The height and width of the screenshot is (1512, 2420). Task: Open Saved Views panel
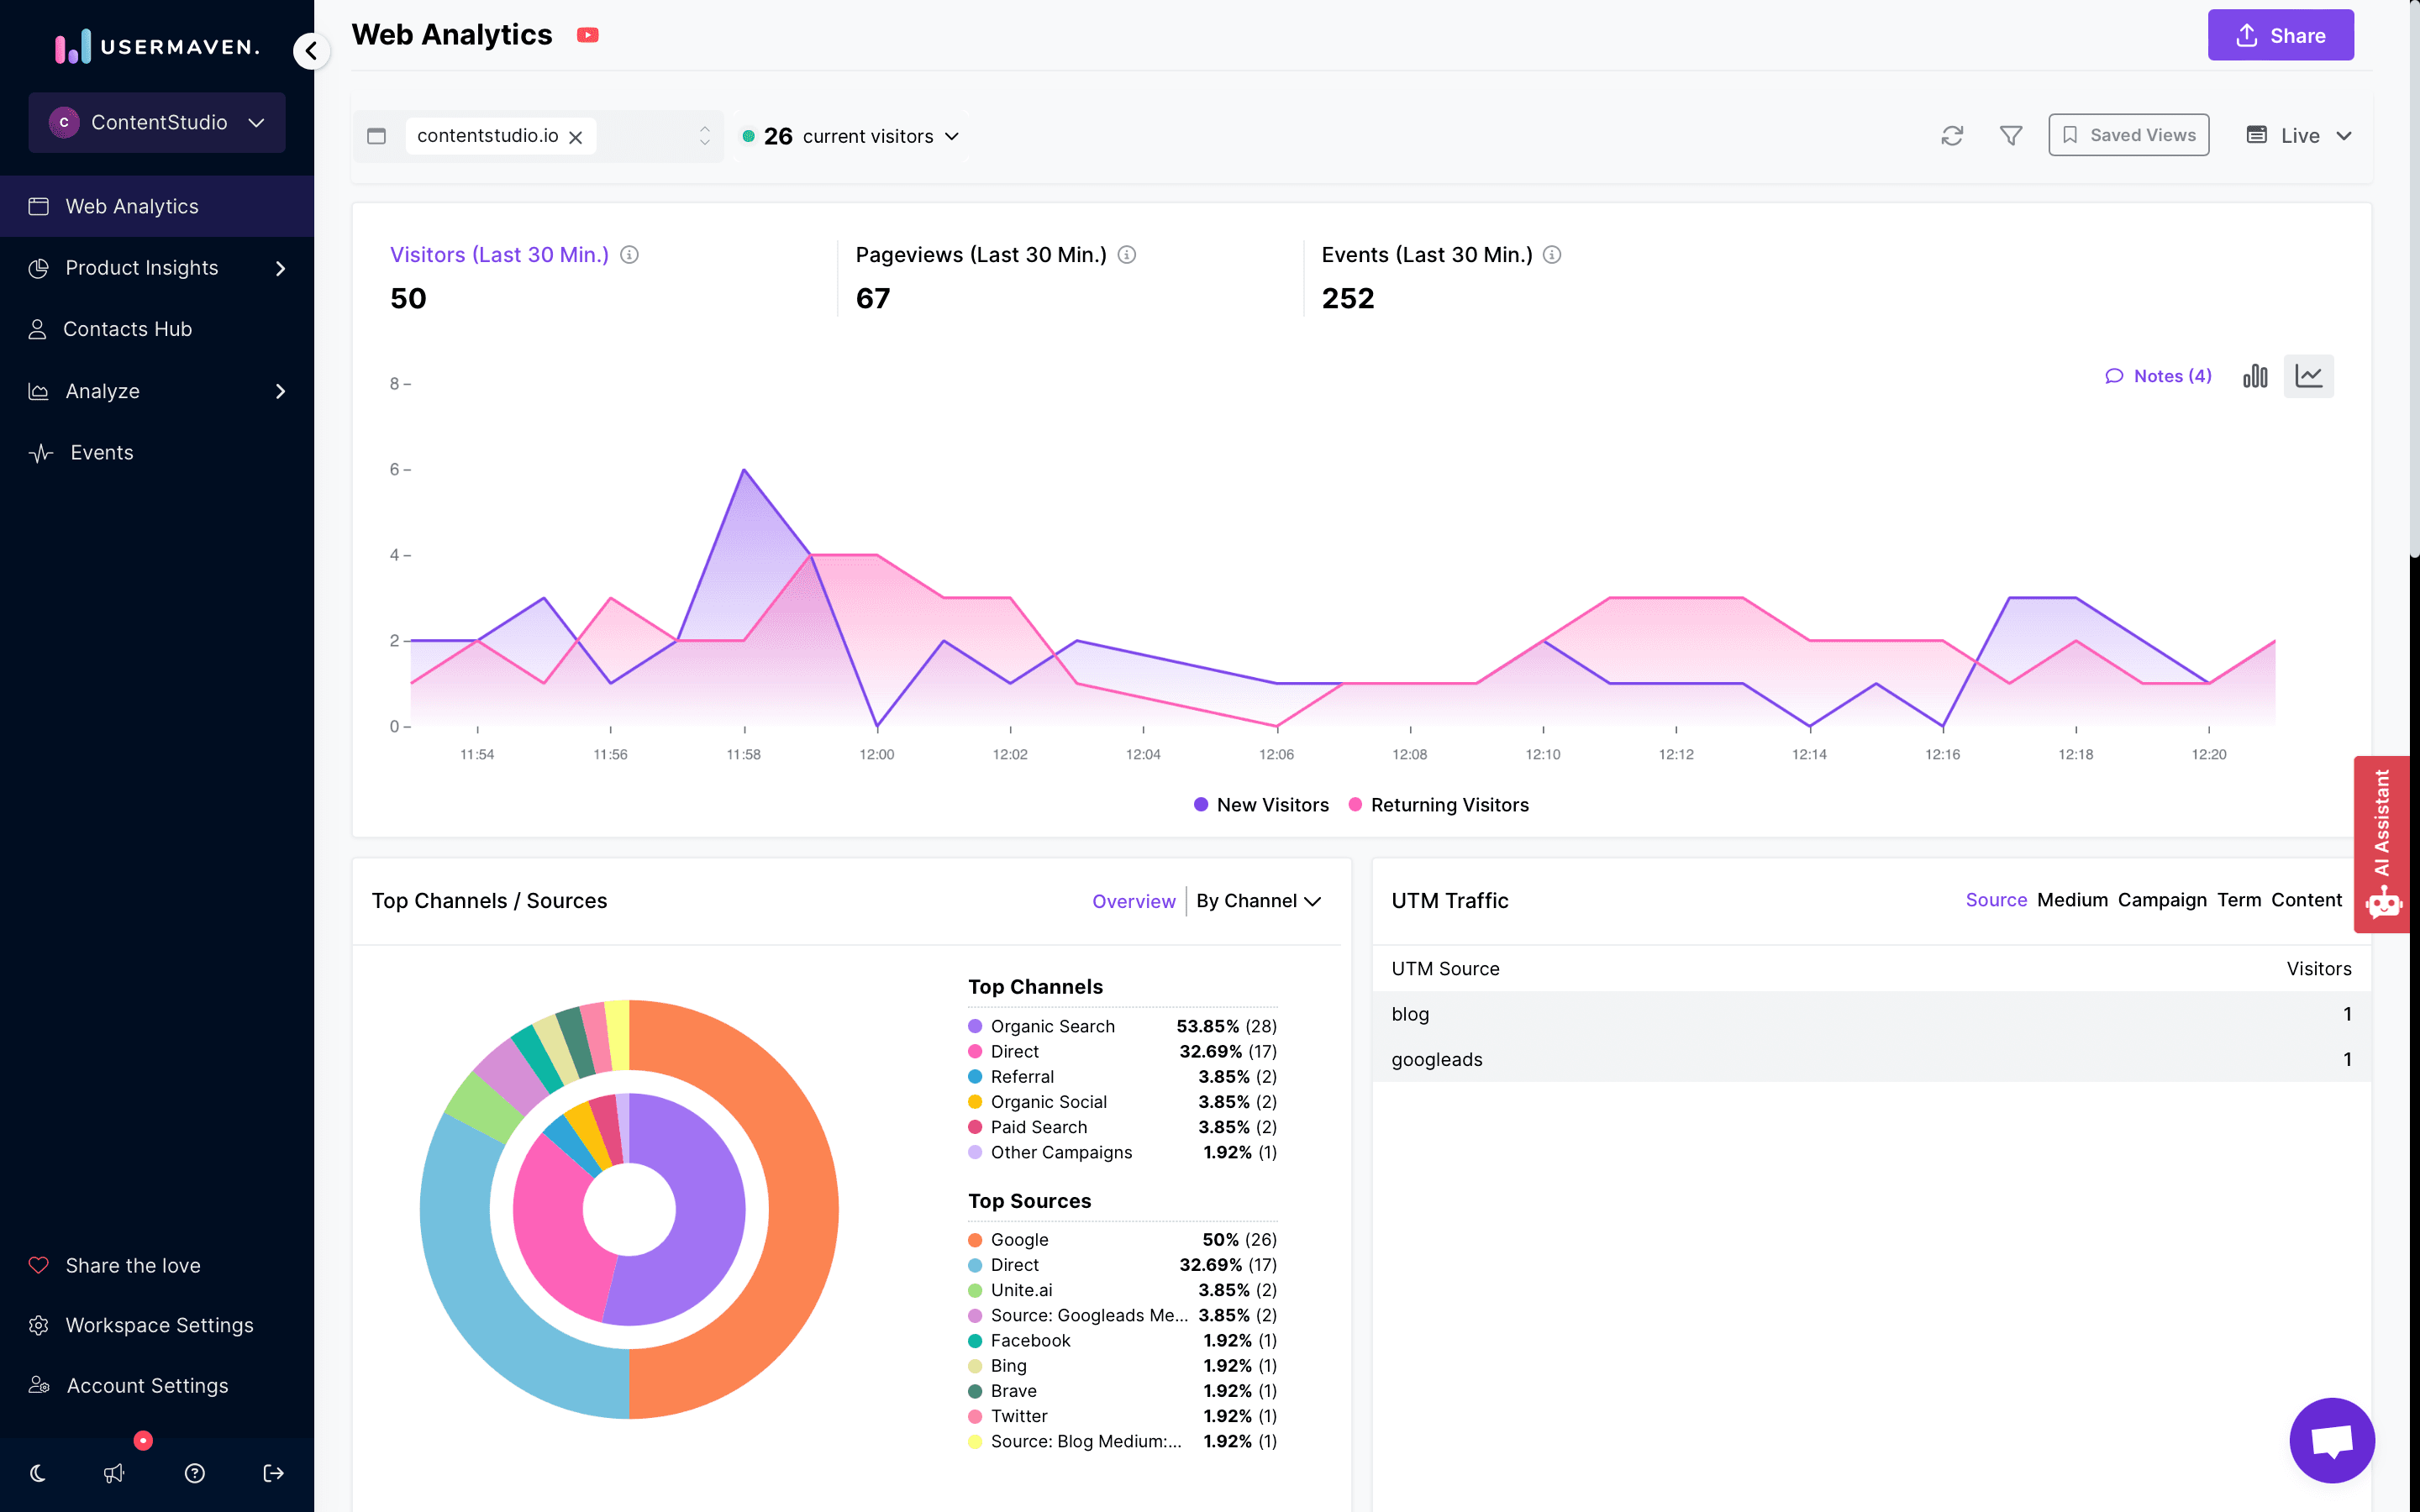pyautogui.click(x=2129, y=134)
